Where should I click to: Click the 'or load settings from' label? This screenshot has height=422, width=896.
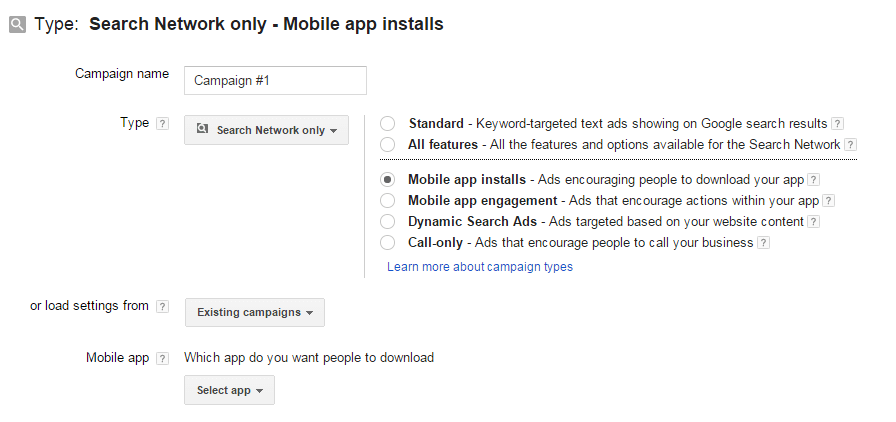click(x=89, y=306)
